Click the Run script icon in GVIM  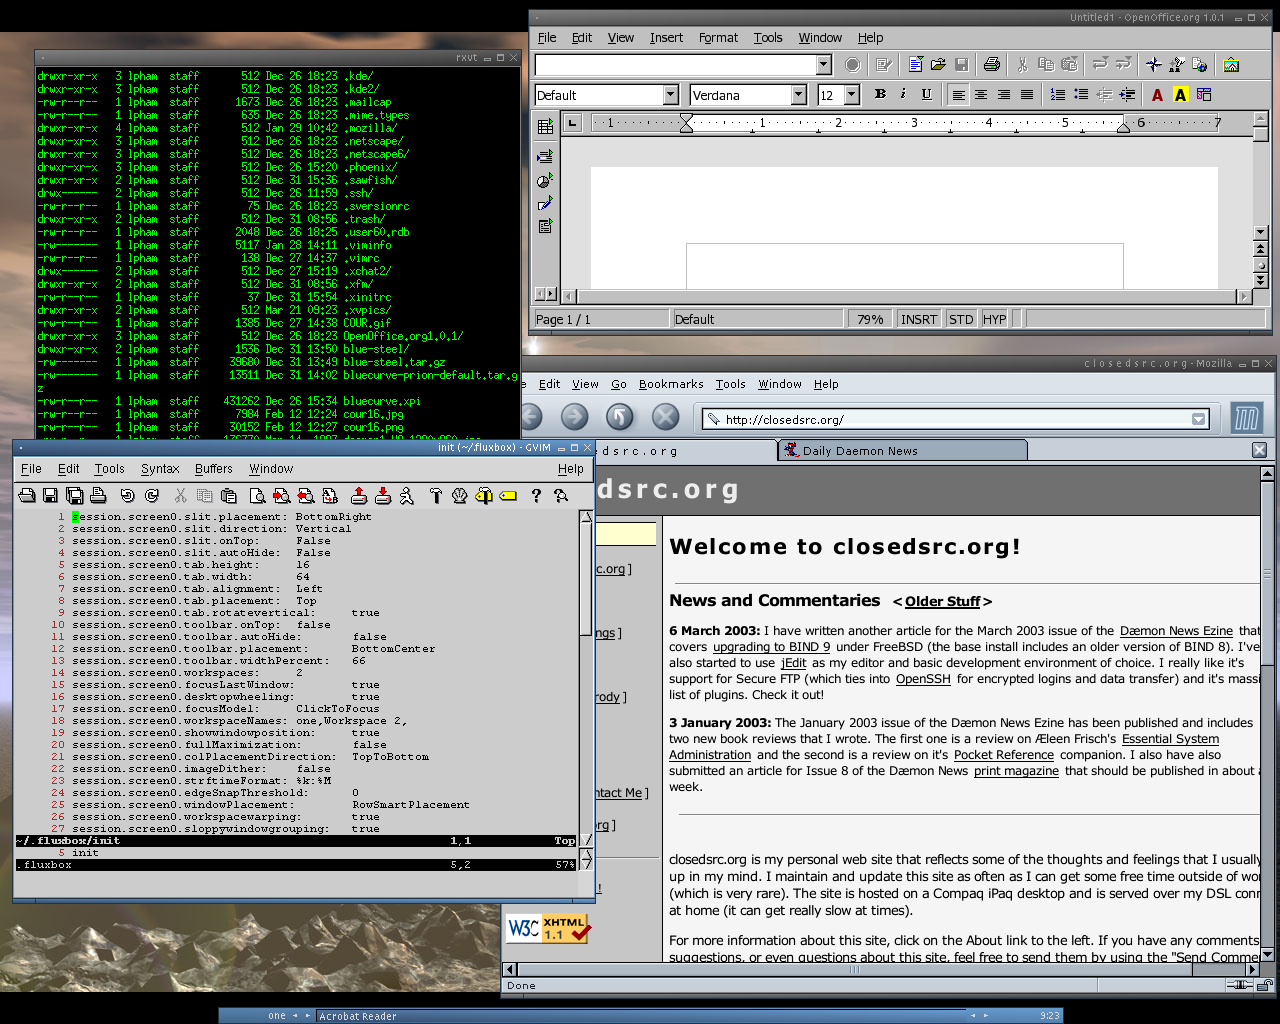(x=406, y=495)
